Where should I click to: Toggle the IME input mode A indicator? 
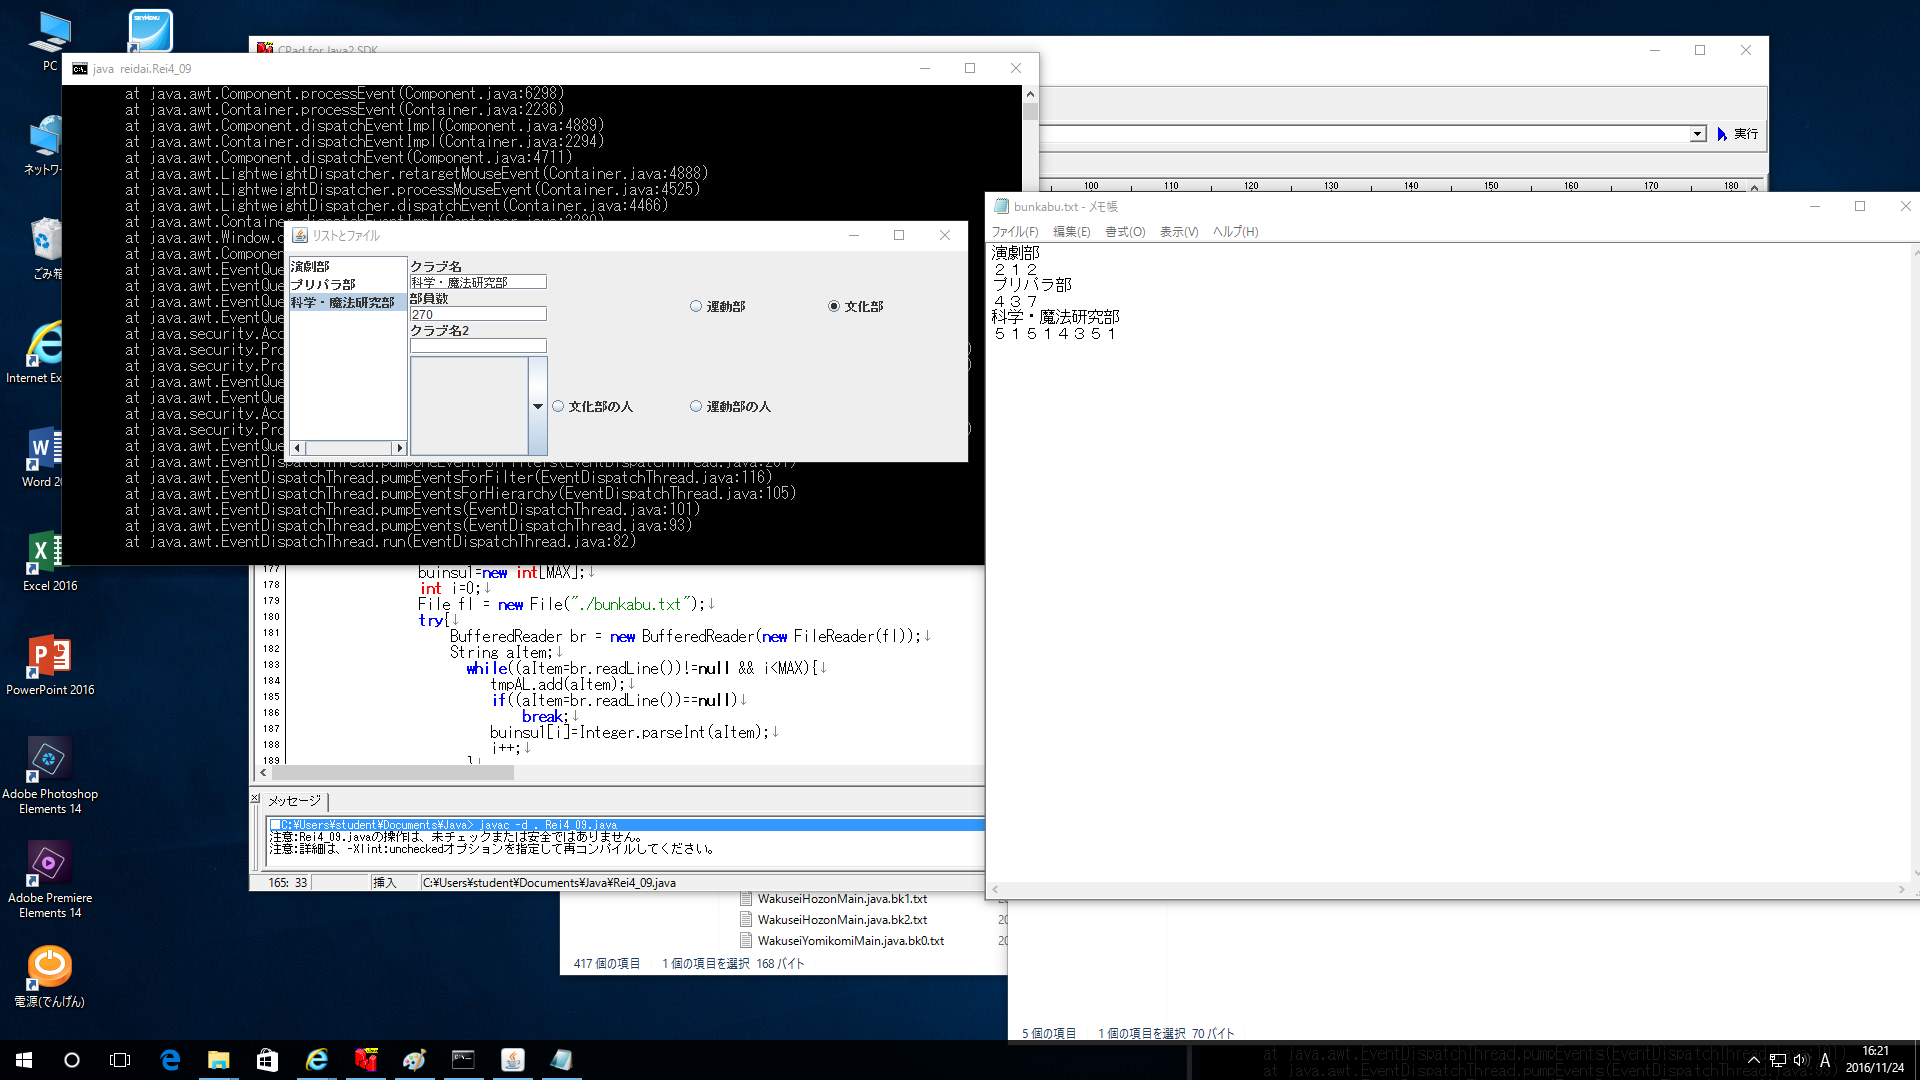coord(1825,1060)
